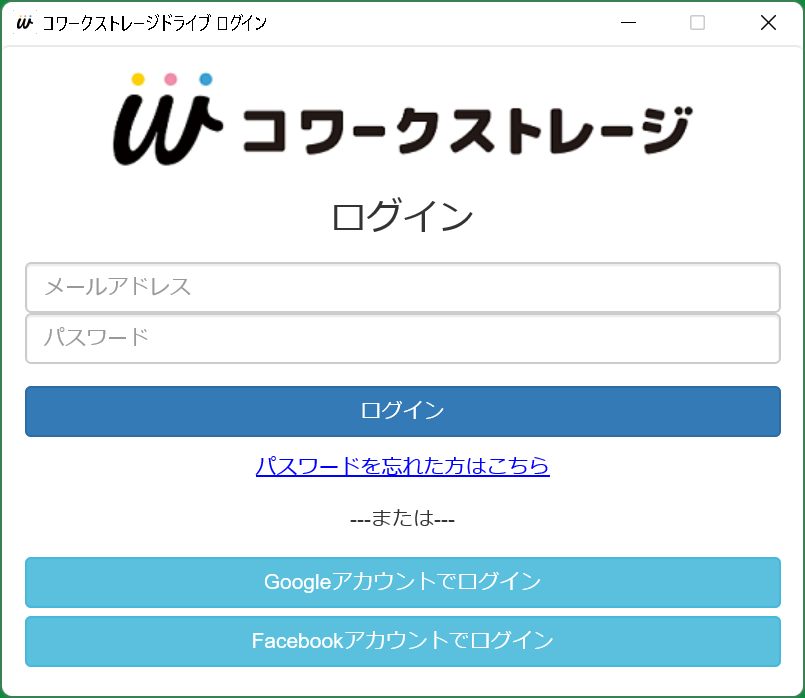Click the ---または--- divider text
This screenshot has height=698, width=805.
[x=402, y=519]
